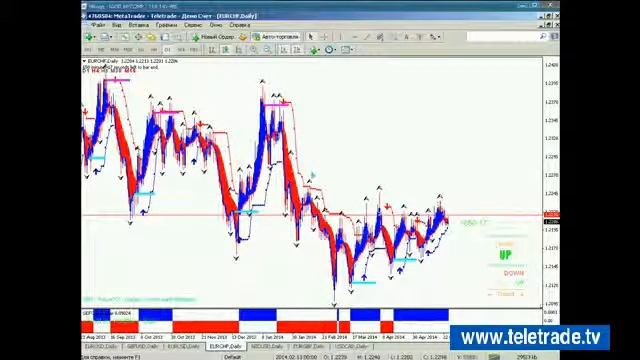This screenshot has width=640, height=360.
Task: Open the Окно menu
Action: pyautogui.click(x=216, y=25)
